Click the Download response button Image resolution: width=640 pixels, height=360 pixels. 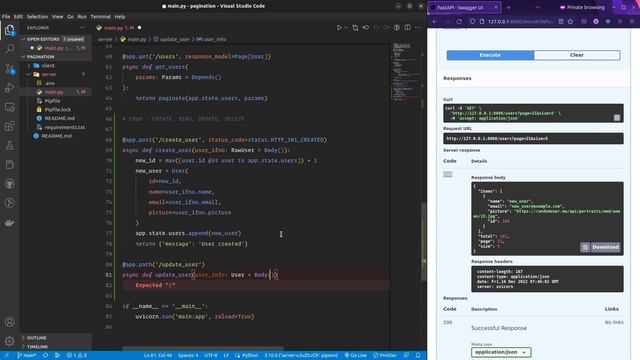click(605, 247)
